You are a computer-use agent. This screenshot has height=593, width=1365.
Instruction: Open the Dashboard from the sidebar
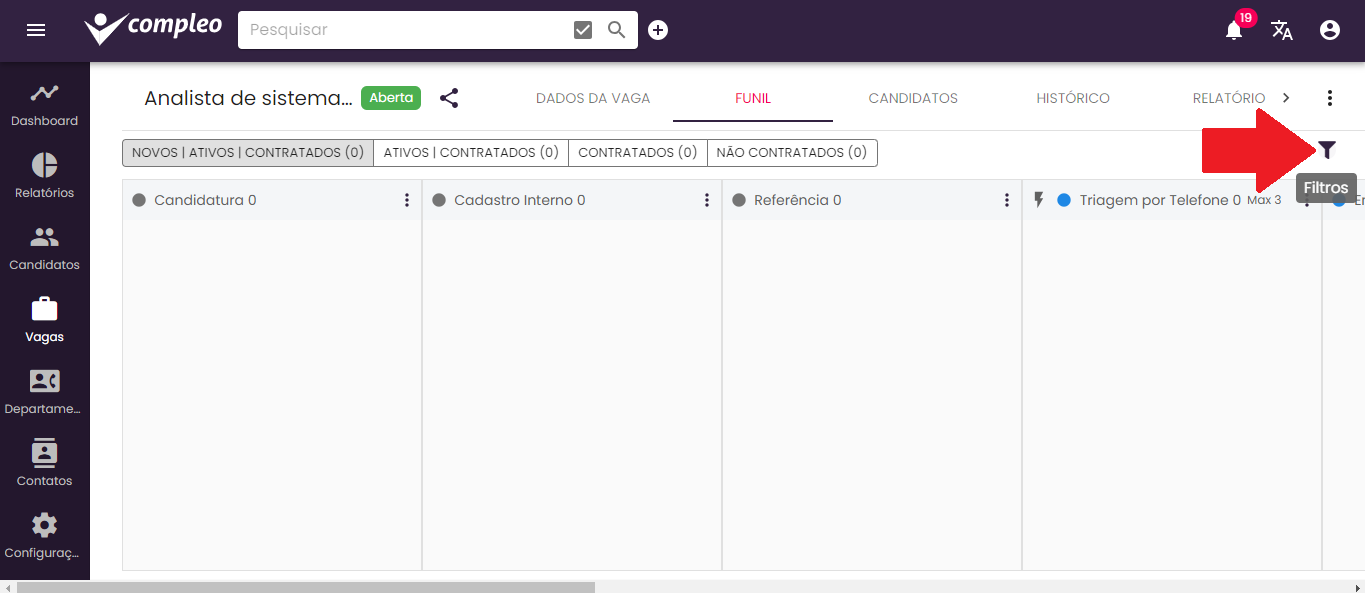44,105
